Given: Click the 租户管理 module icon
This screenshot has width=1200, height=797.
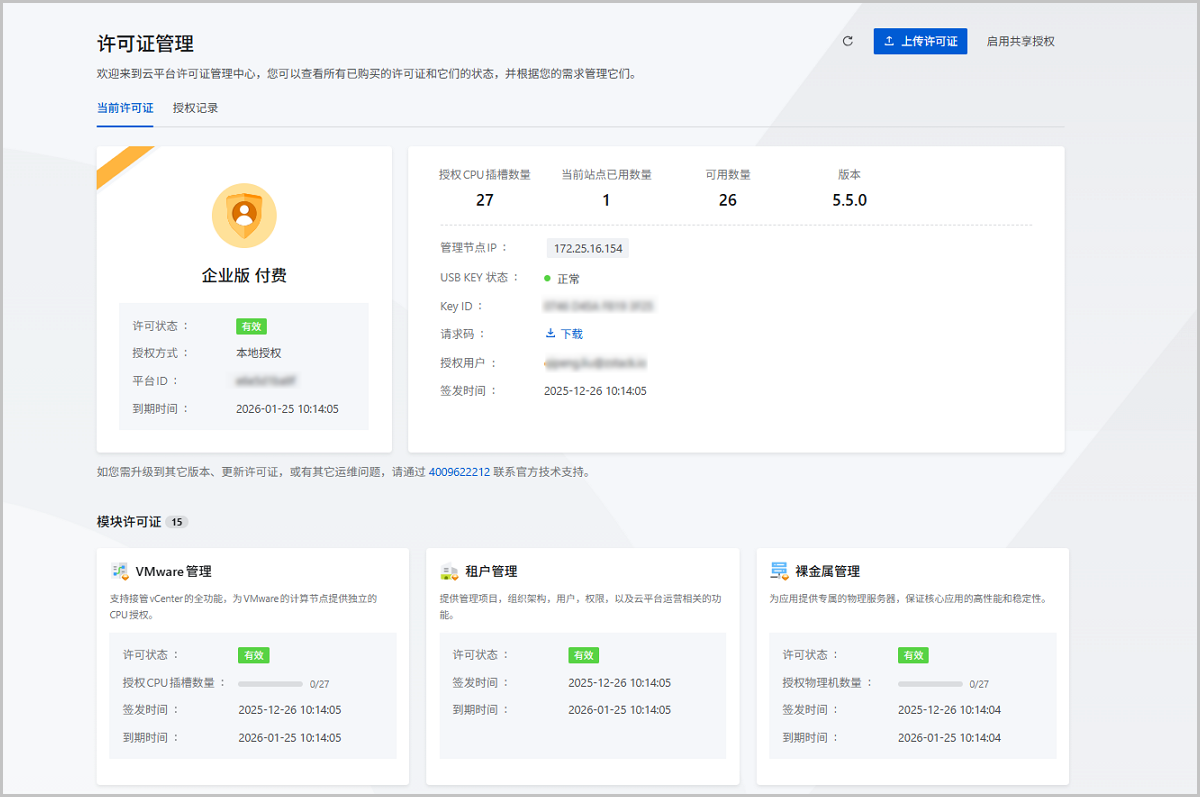Looking at the screenshot, I should tap(450, 572).
